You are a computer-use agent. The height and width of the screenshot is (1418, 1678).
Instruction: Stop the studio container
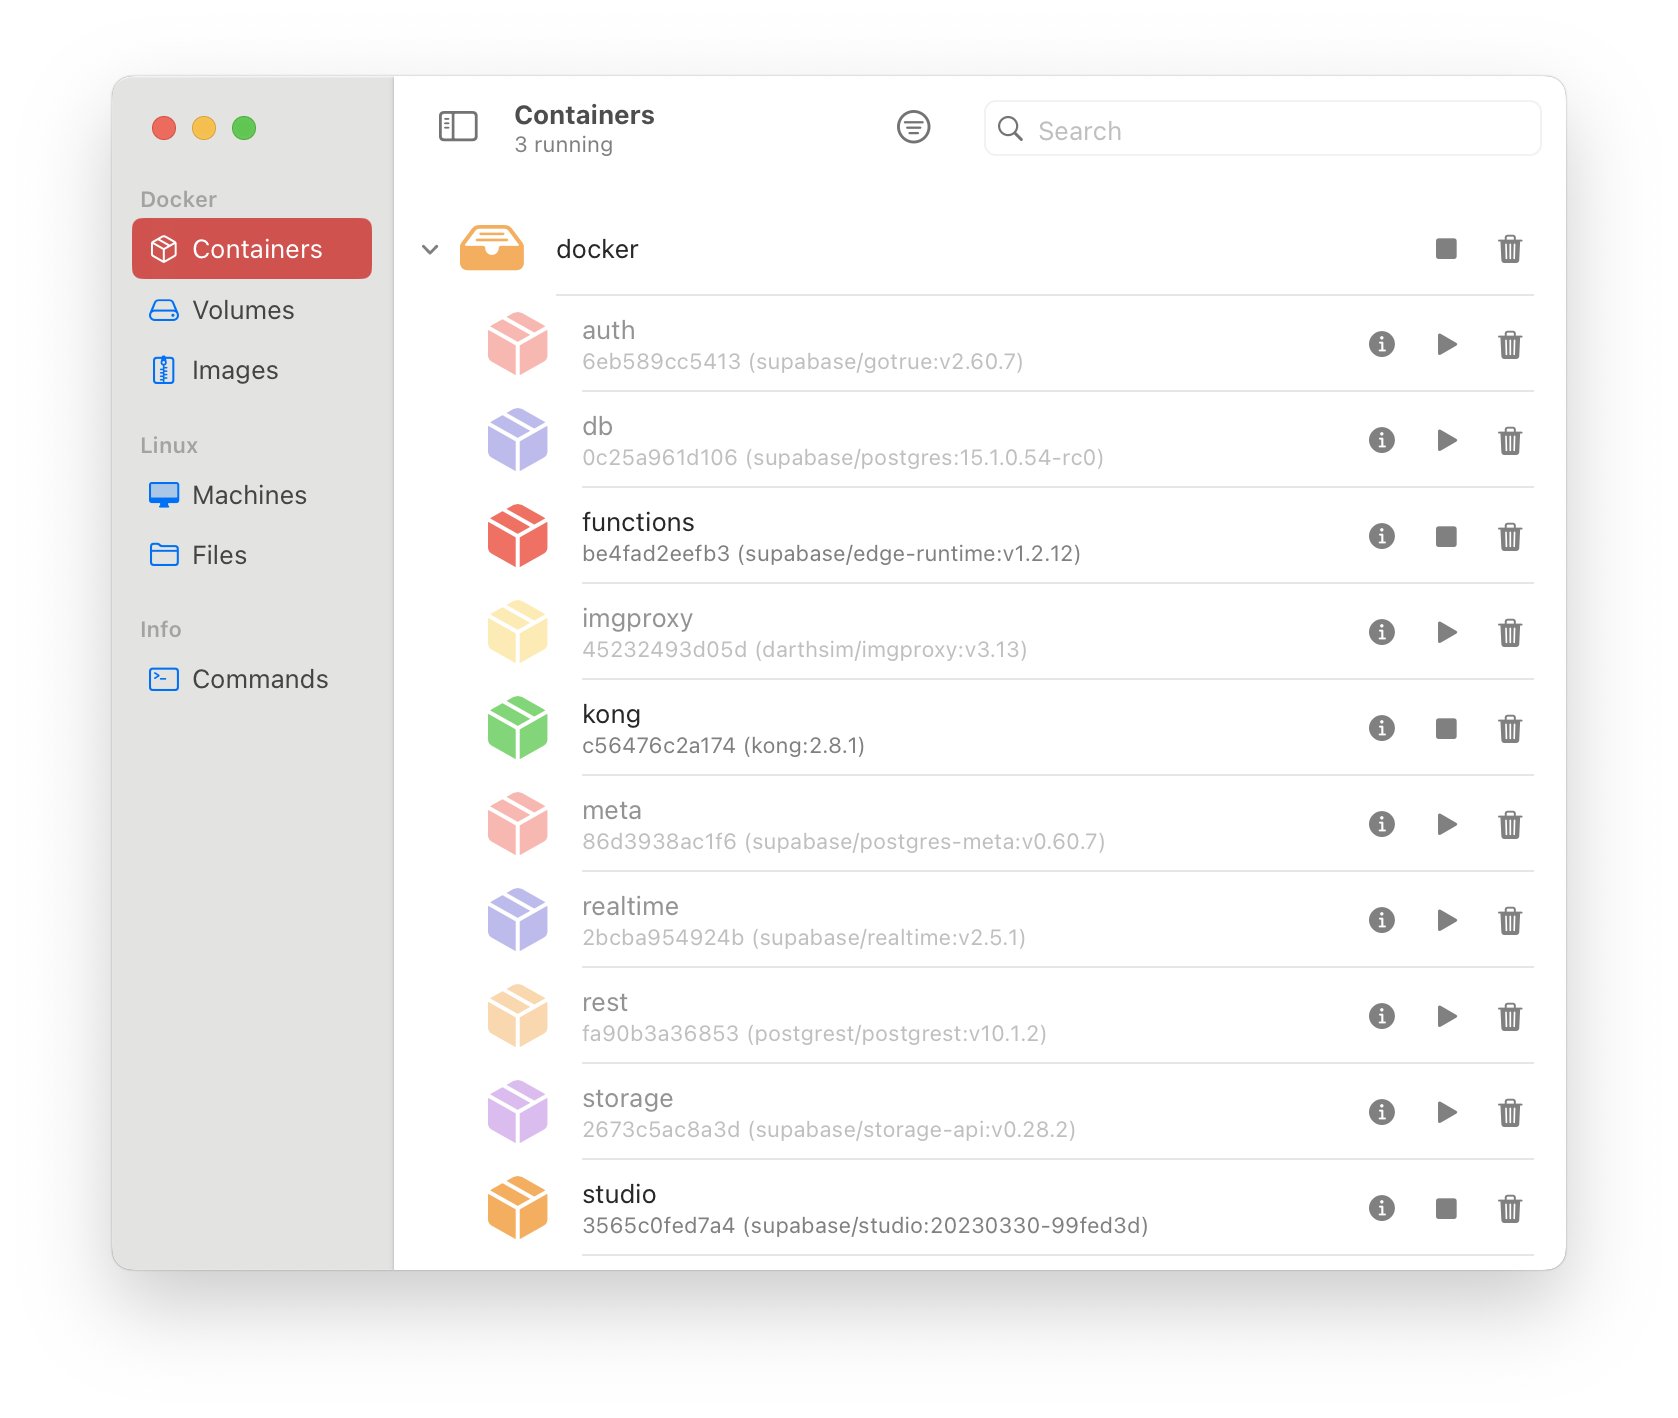[x=1446, y=1208]
